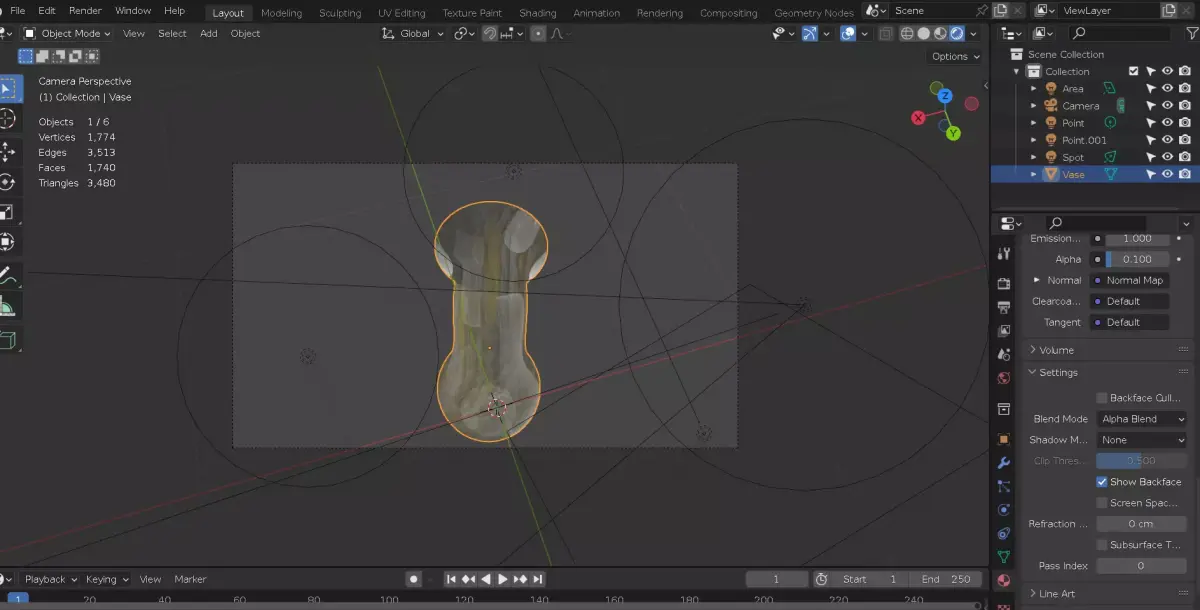Select the Transform tool in left toolbar

click(7, 241)
